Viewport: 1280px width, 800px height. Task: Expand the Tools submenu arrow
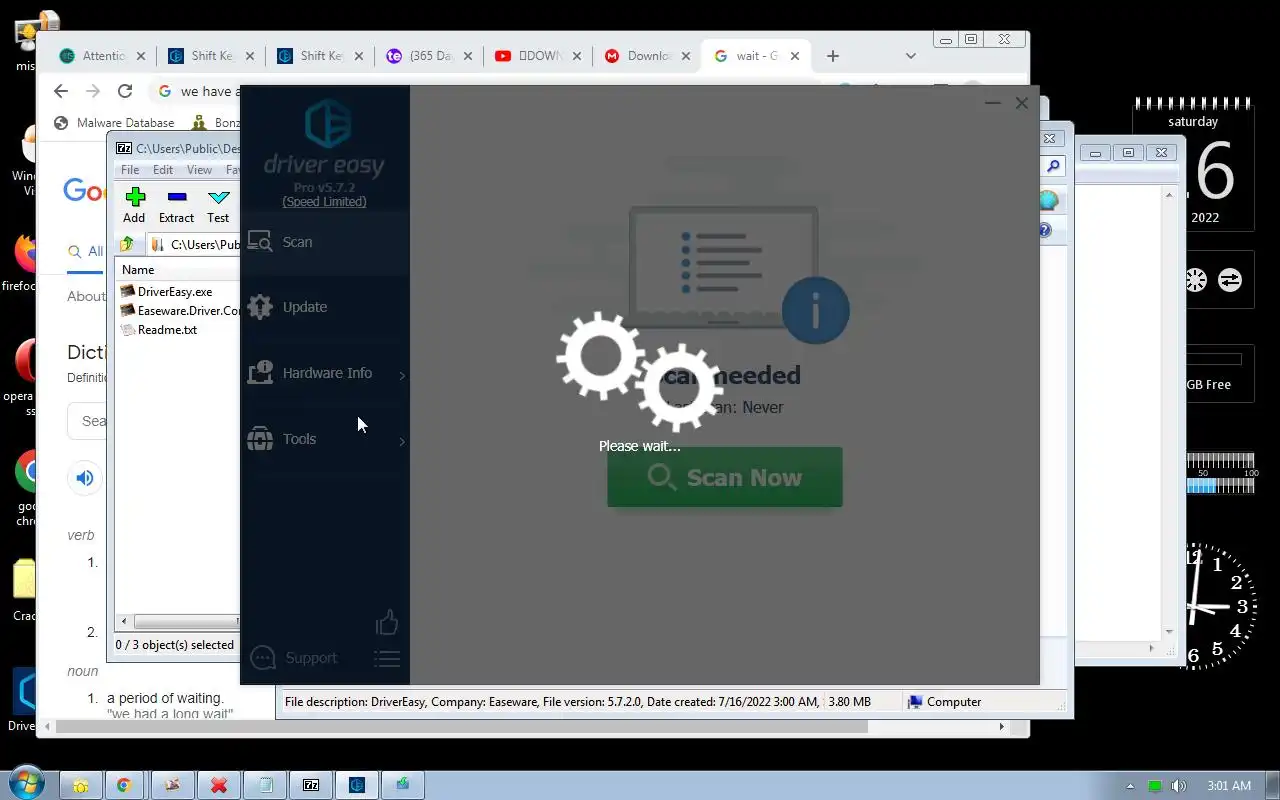402,441
